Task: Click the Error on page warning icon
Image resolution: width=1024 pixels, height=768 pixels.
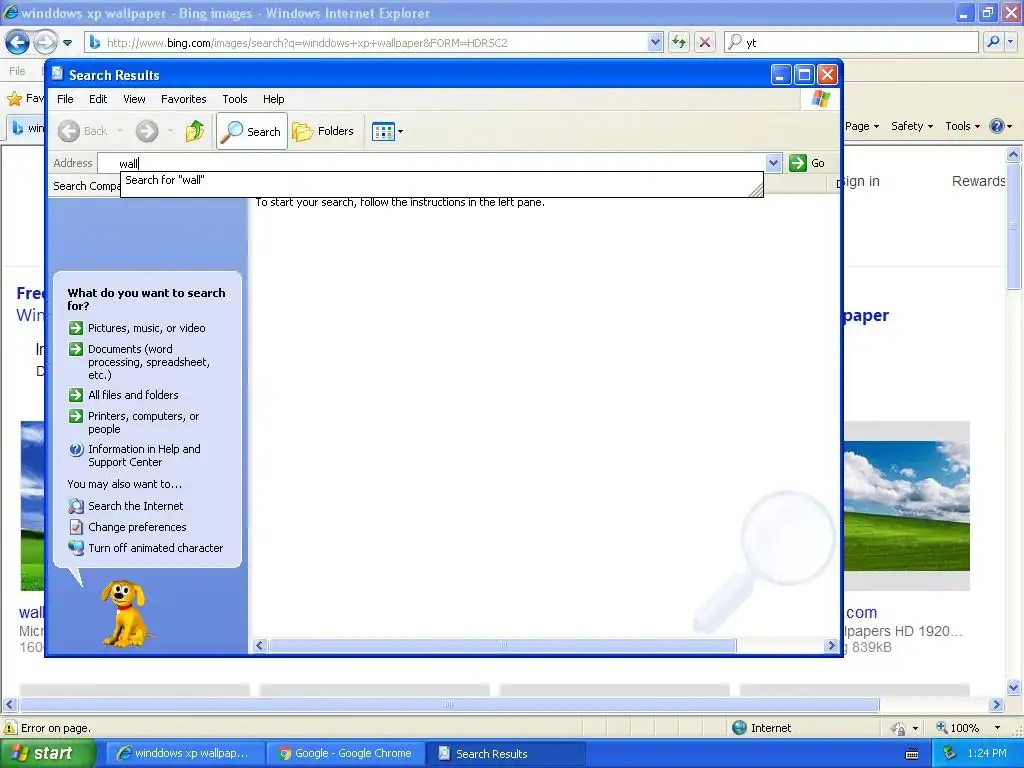Action: coord(10,728)
